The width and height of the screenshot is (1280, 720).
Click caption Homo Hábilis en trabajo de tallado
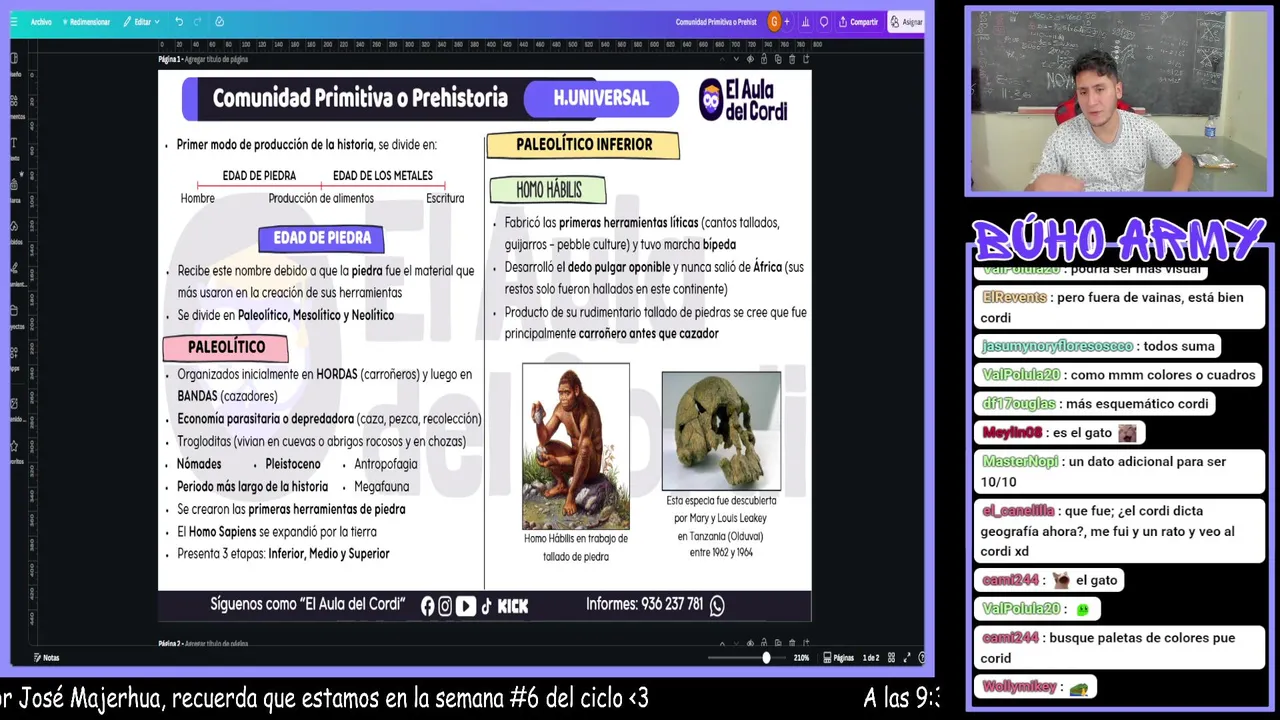[x=576, y=547]
